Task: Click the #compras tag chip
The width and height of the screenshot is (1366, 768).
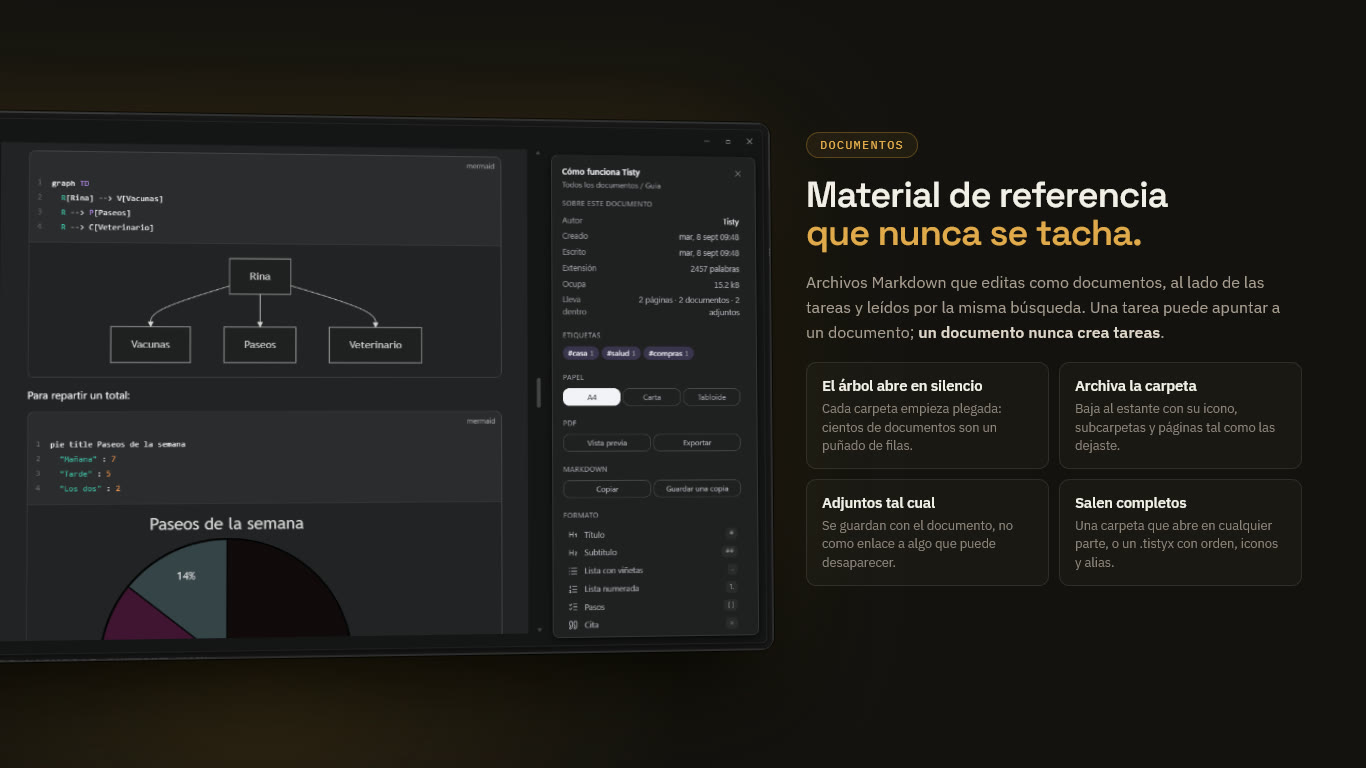Action: 669,353
